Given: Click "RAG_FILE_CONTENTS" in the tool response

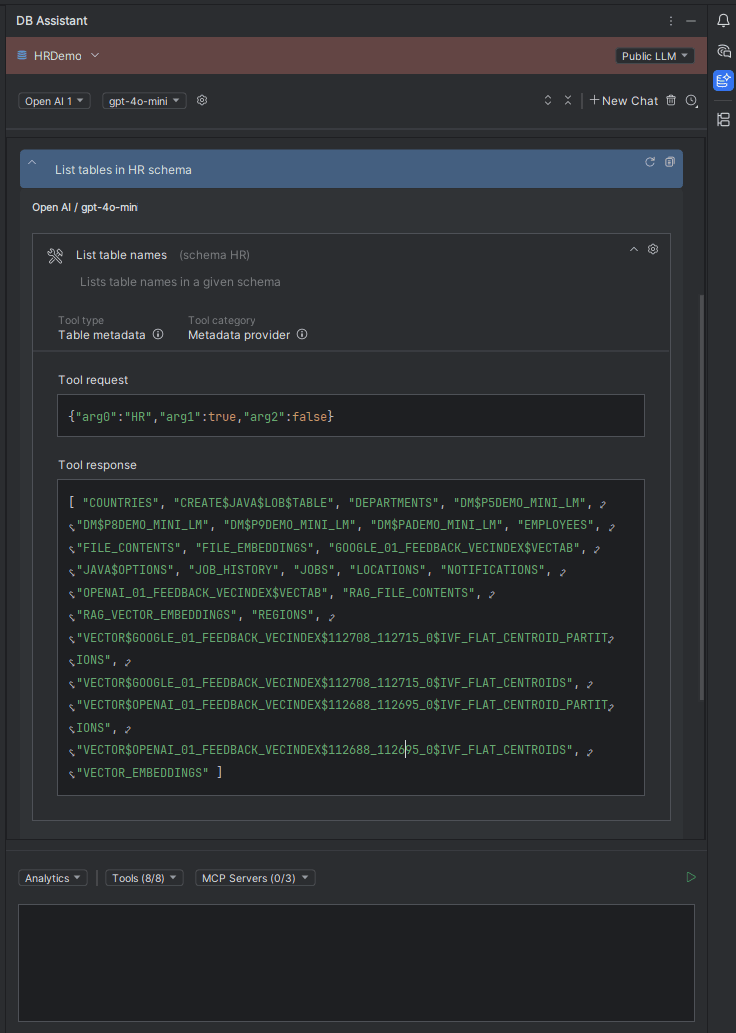Looking at the screenshot, I should [409, 593].
